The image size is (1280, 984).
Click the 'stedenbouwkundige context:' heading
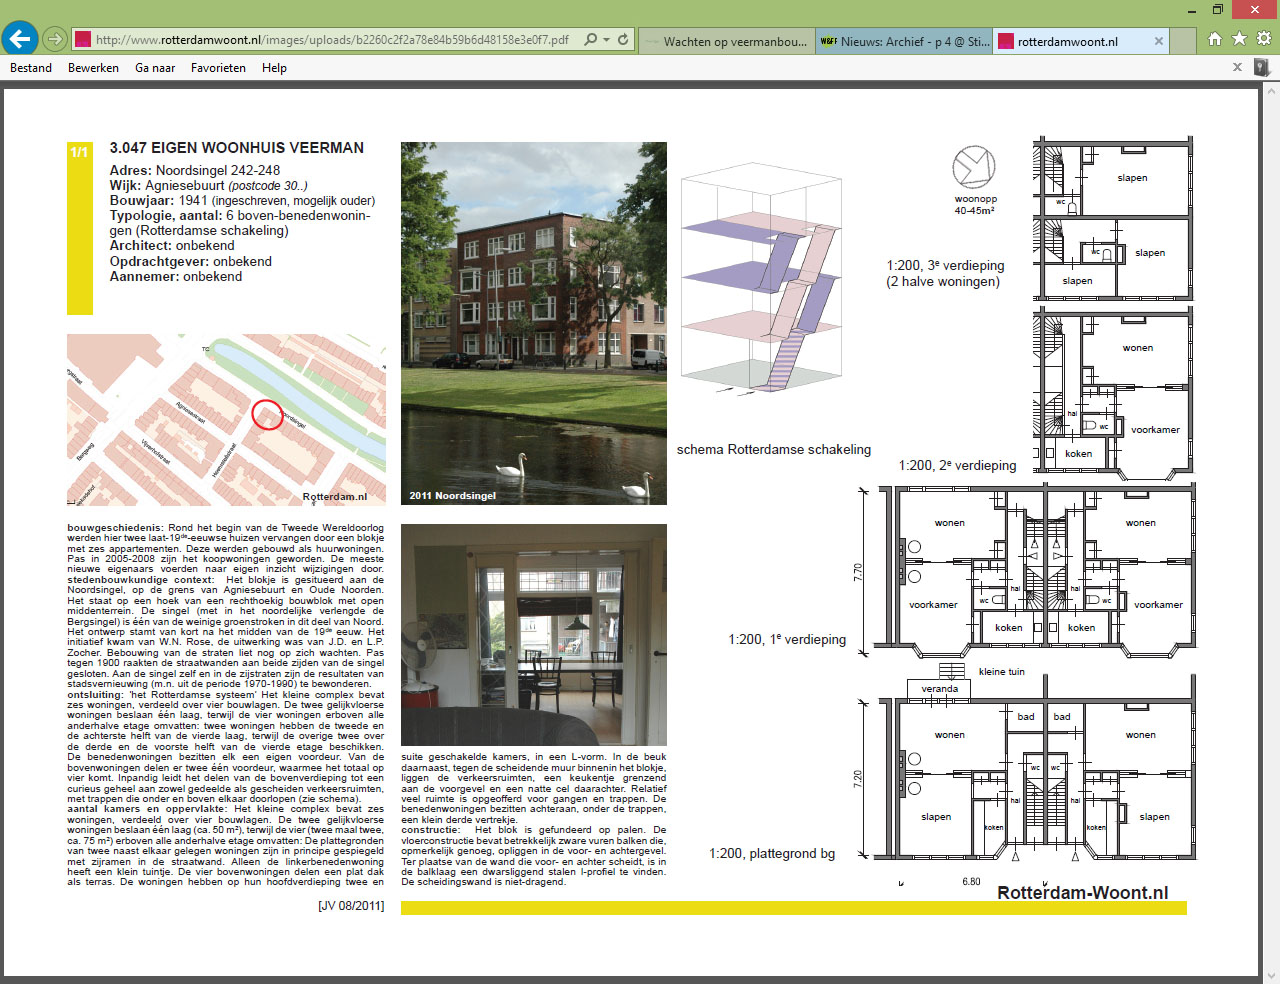click(x=141, y=580)
